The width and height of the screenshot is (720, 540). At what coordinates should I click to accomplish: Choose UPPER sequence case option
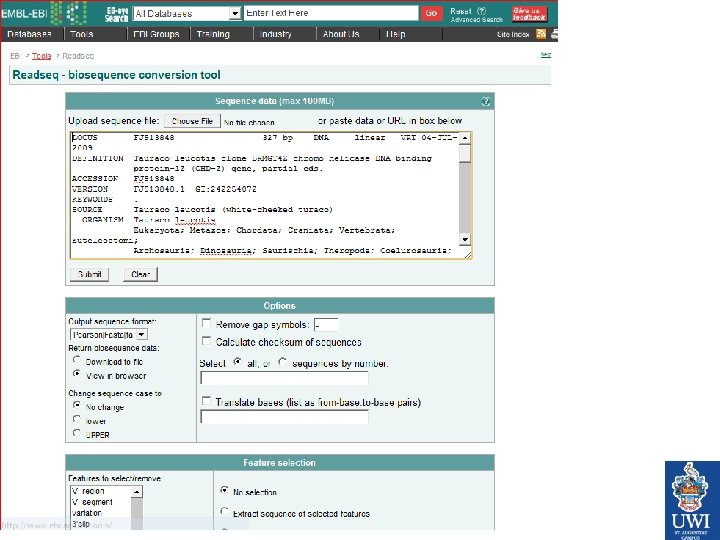coord(77,433)
